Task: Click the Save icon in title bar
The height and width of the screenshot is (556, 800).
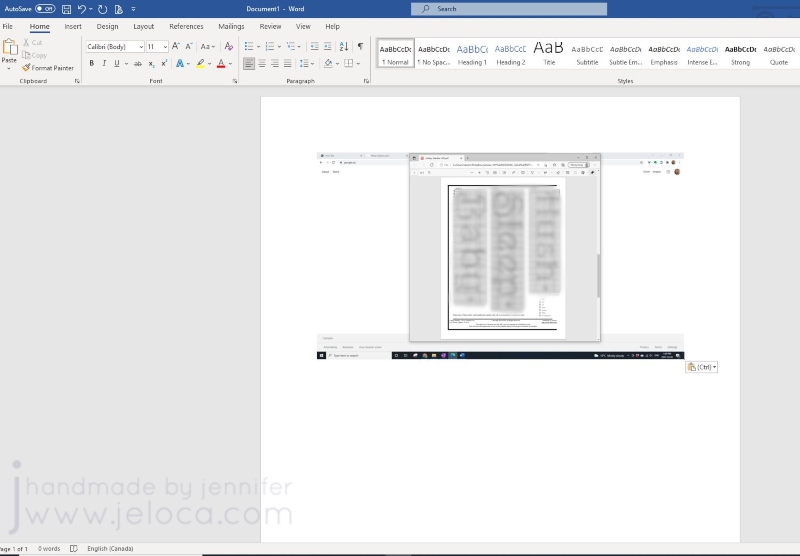Action: coord(66,8)
